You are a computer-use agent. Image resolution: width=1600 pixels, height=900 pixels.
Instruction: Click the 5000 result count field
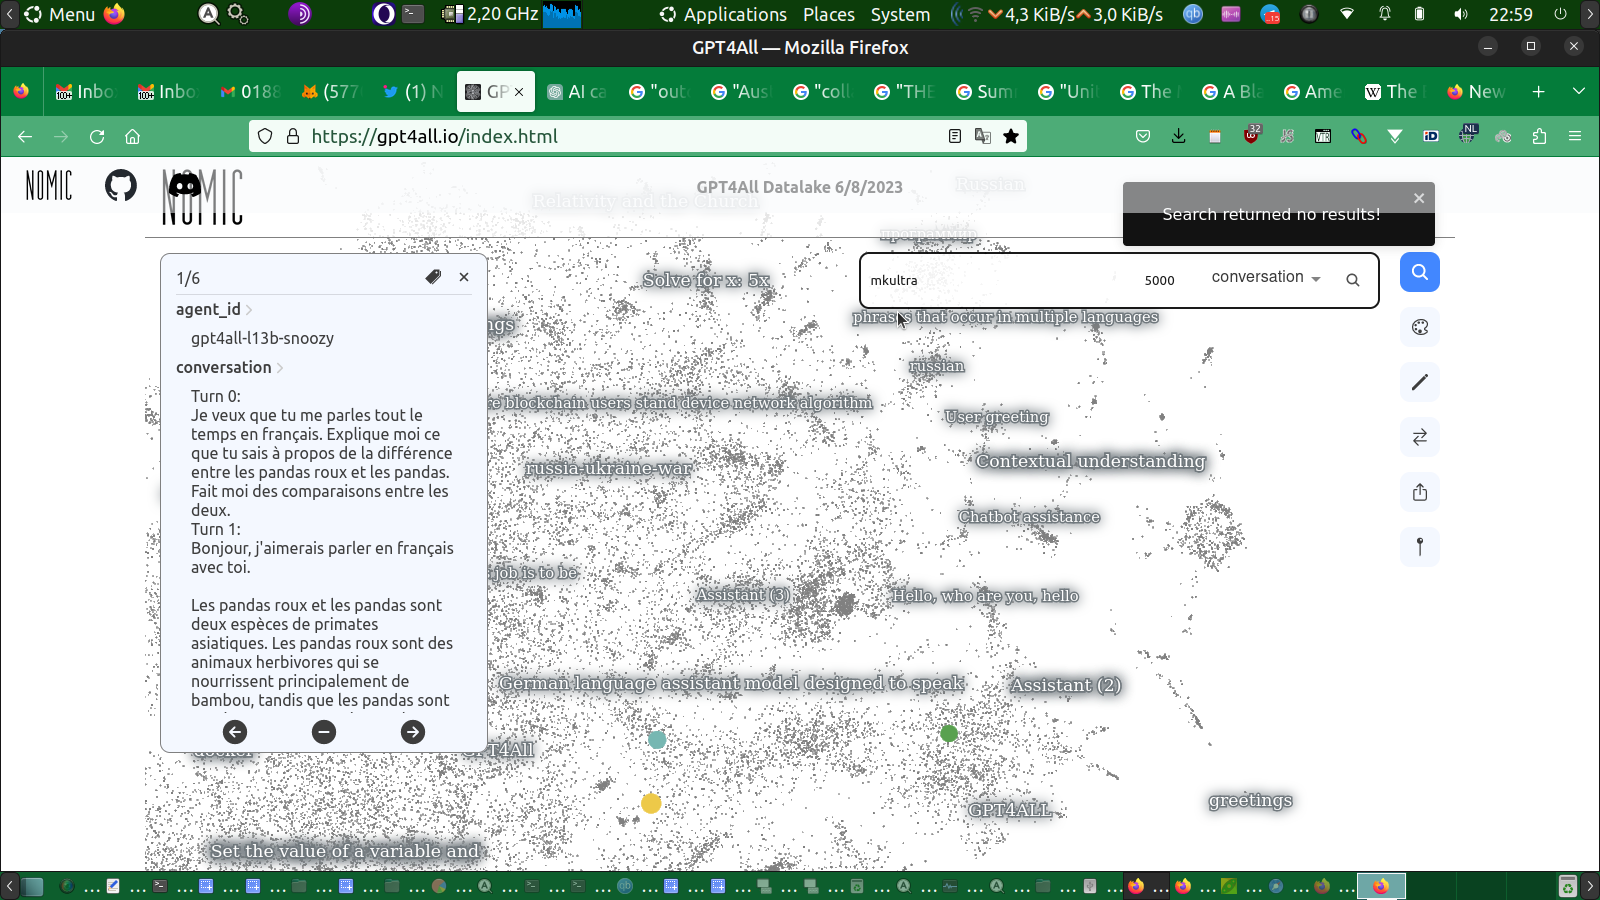[1160, 280]
